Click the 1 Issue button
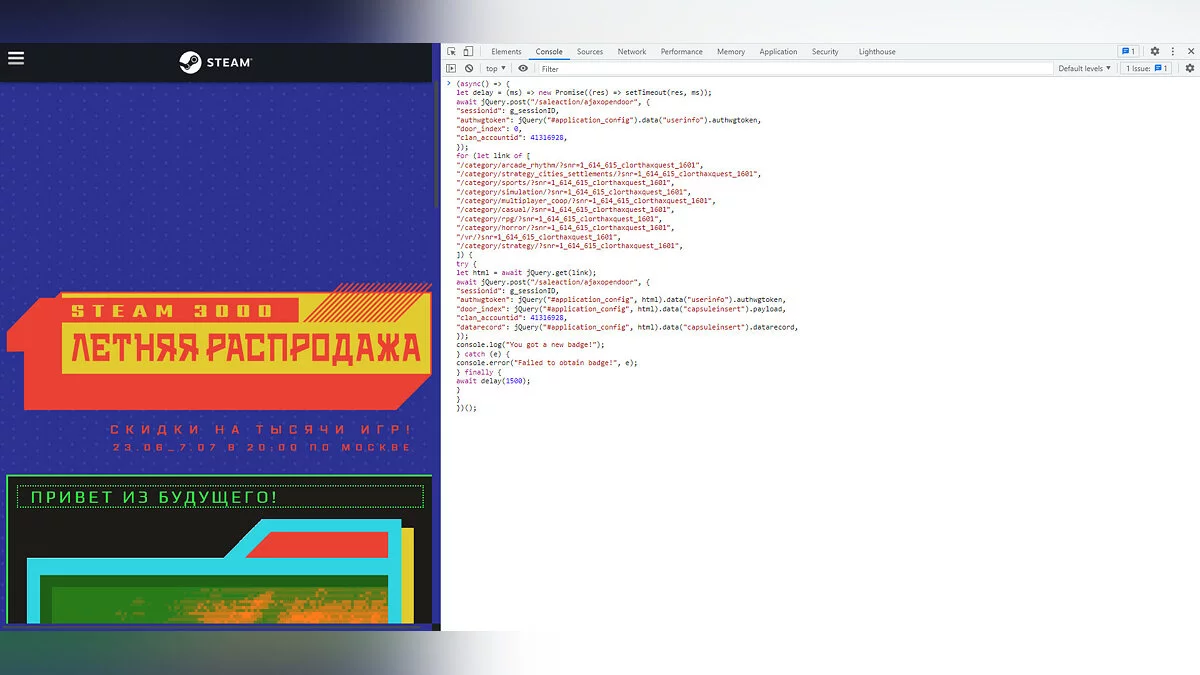The height and width of the screenshot is (675, 1200). click(x=1147, y=69)
